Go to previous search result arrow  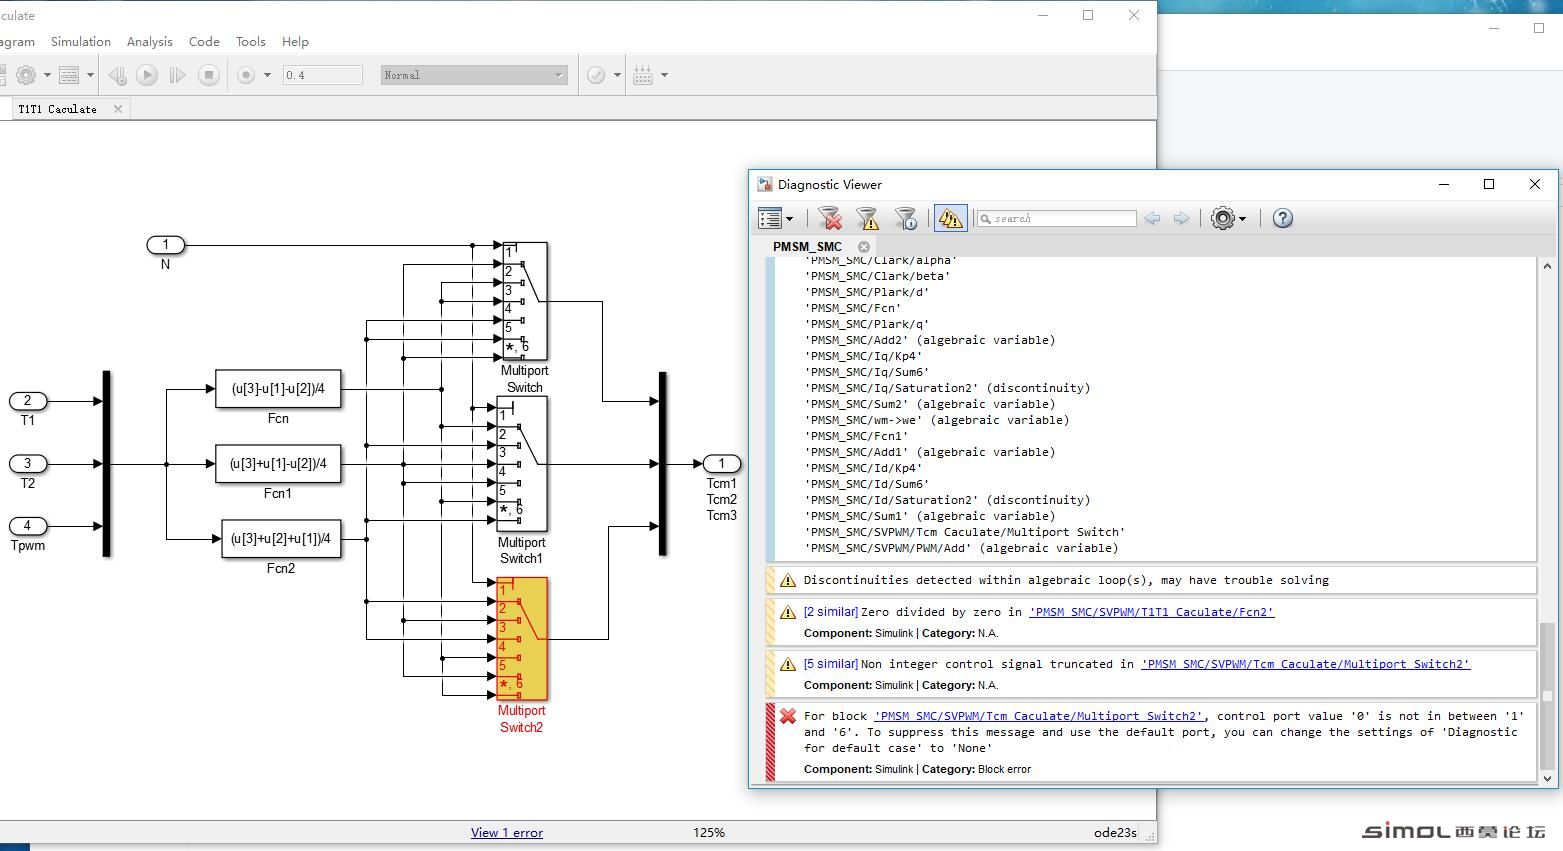coord(1152,218)
